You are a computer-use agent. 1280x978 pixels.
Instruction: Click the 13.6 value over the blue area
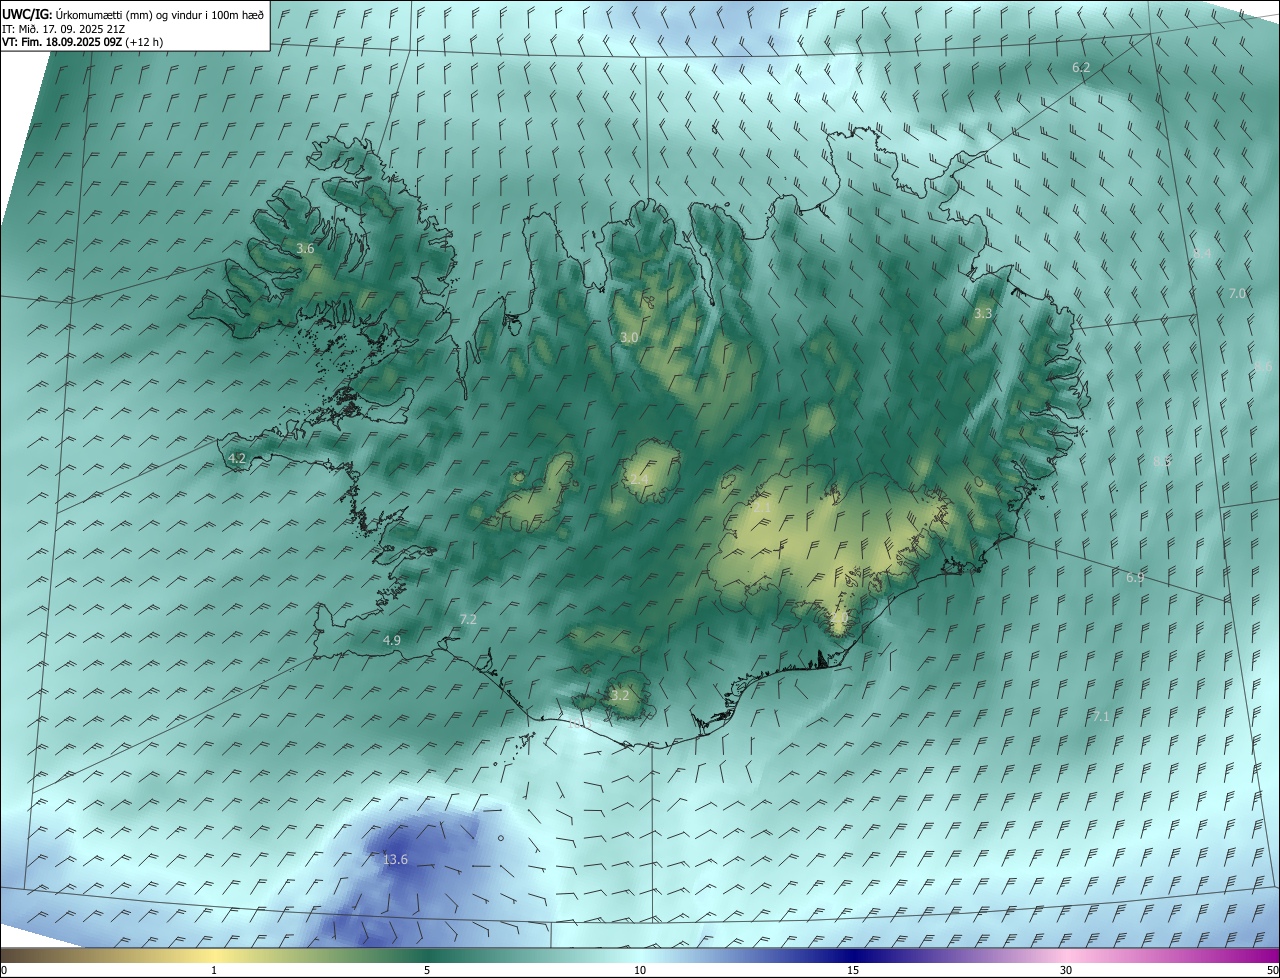click(x=396, y=860)
